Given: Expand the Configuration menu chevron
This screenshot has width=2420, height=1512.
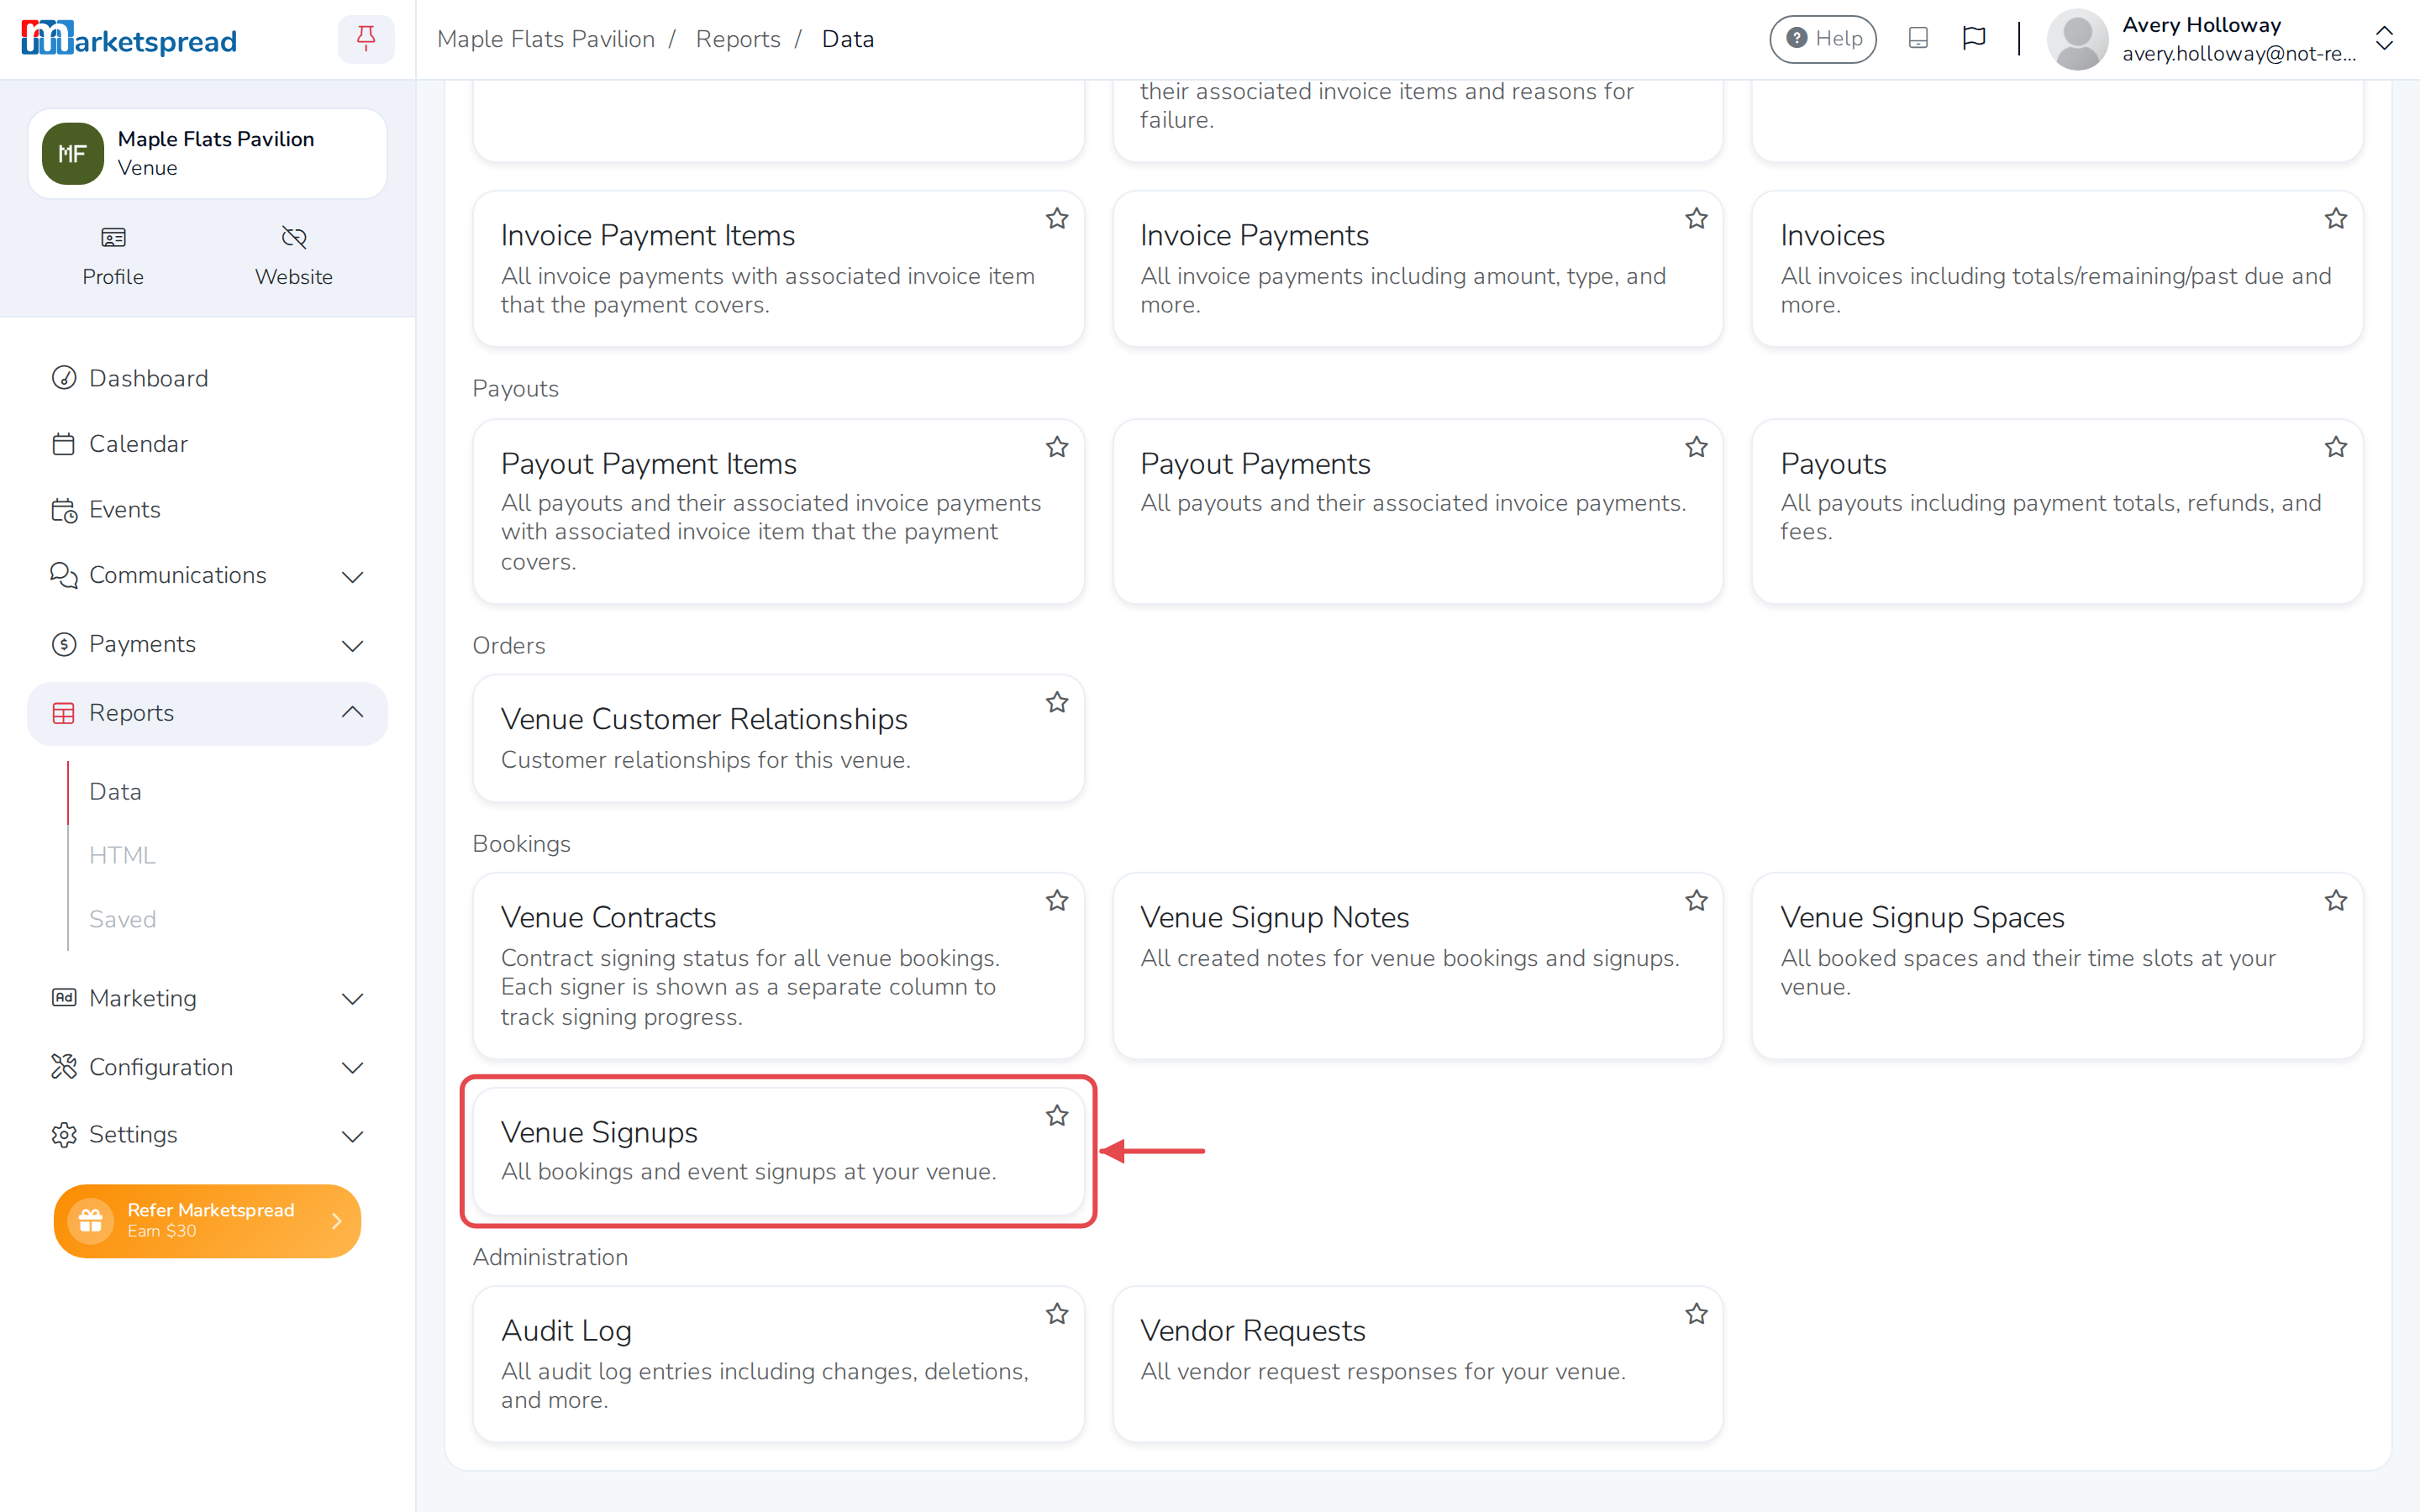Looking at the screenshot, I should tap(352, 1068).
